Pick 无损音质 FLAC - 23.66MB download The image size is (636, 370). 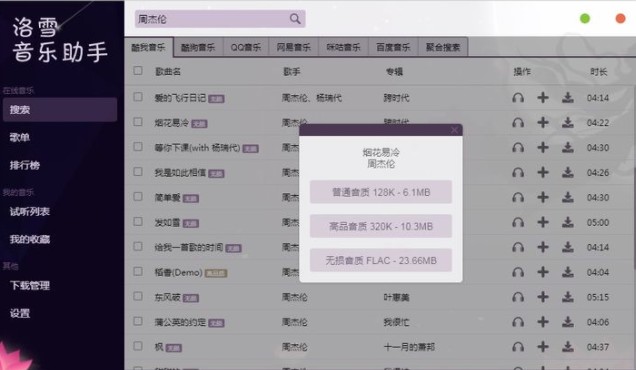coord(381,260)
